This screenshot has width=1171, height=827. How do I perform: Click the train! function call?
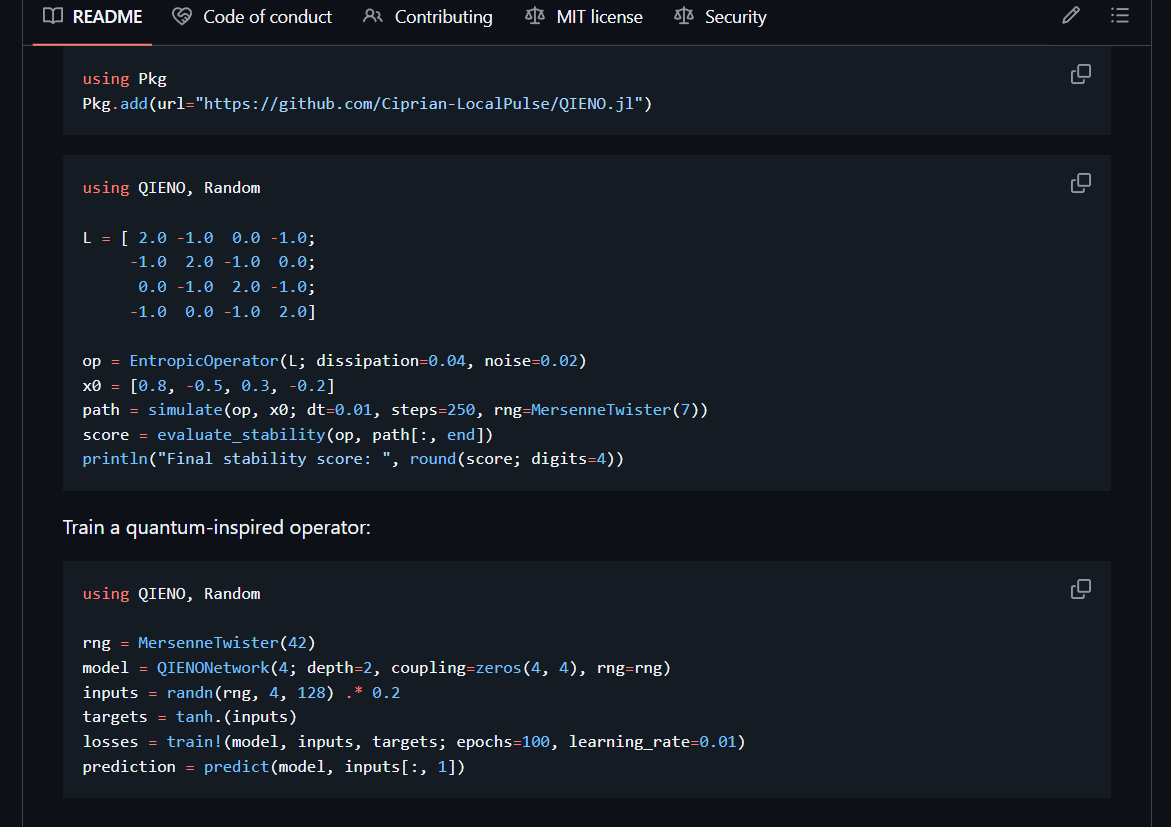pyautogui.click(x=194, y=742)
